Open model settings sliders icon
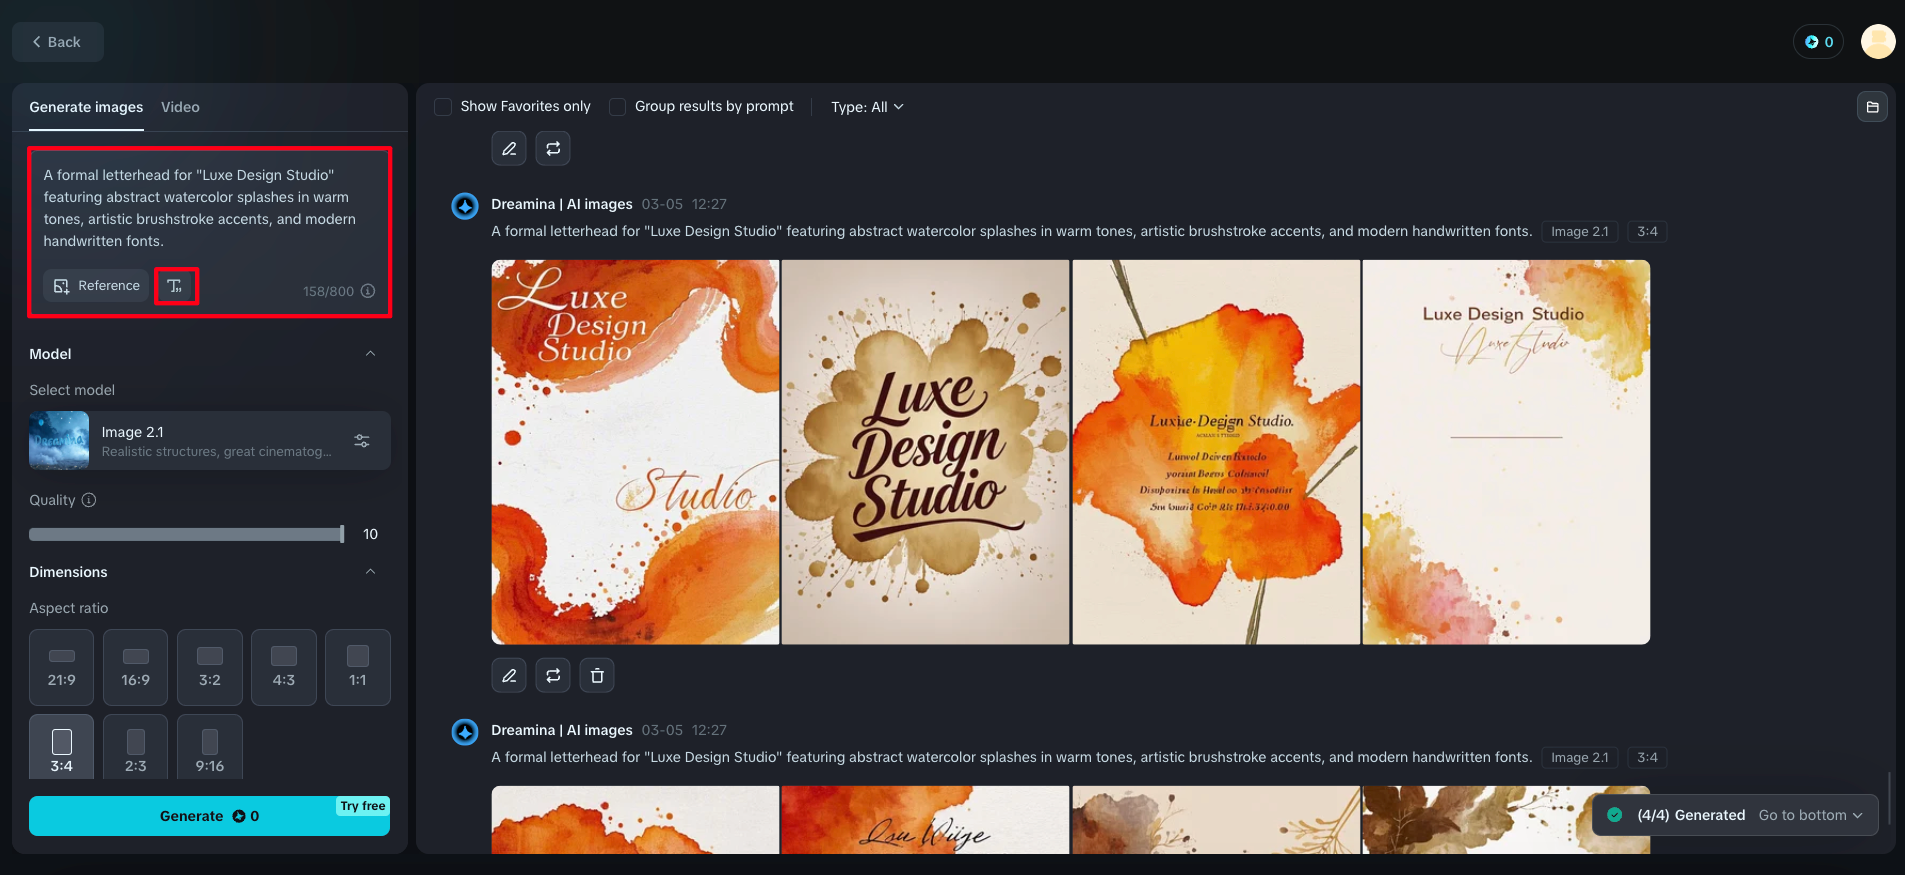The height and width of the screenshot is (875, 1905). pyautogui.click(x=362, y=441)
